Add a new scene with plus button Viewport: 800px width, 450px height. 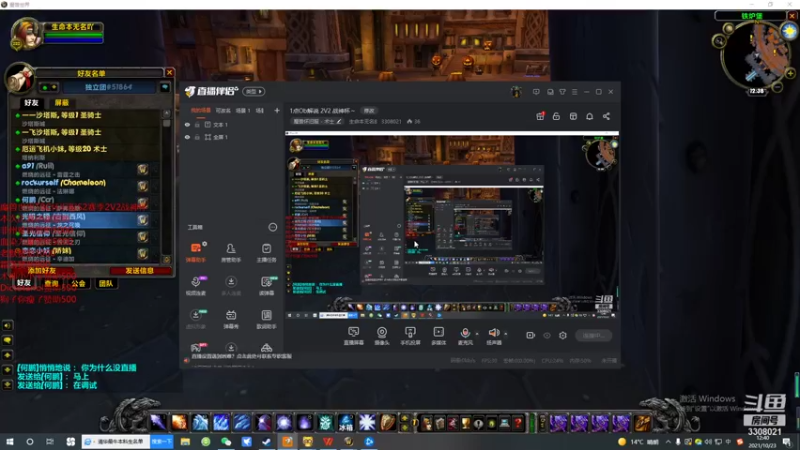pyautogui.click(x=277, y=110)
